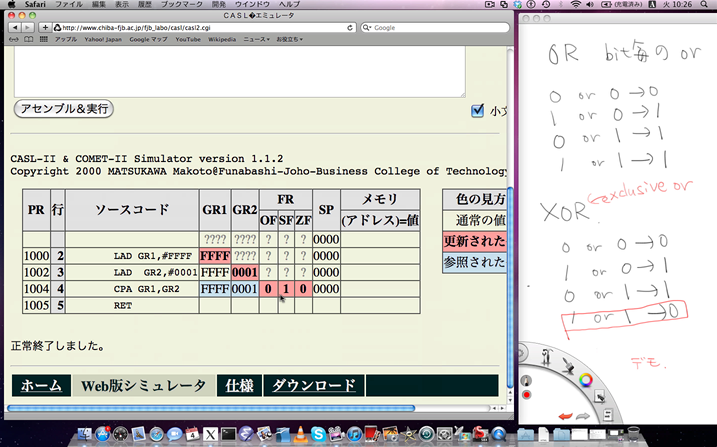Click the Safari forward navigation arrow
Screen dimensions: 717x447
tap(27, 27)
